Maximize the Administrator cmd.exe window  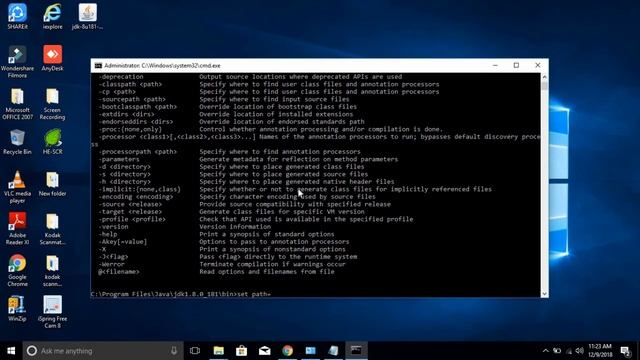click(516, 65)
